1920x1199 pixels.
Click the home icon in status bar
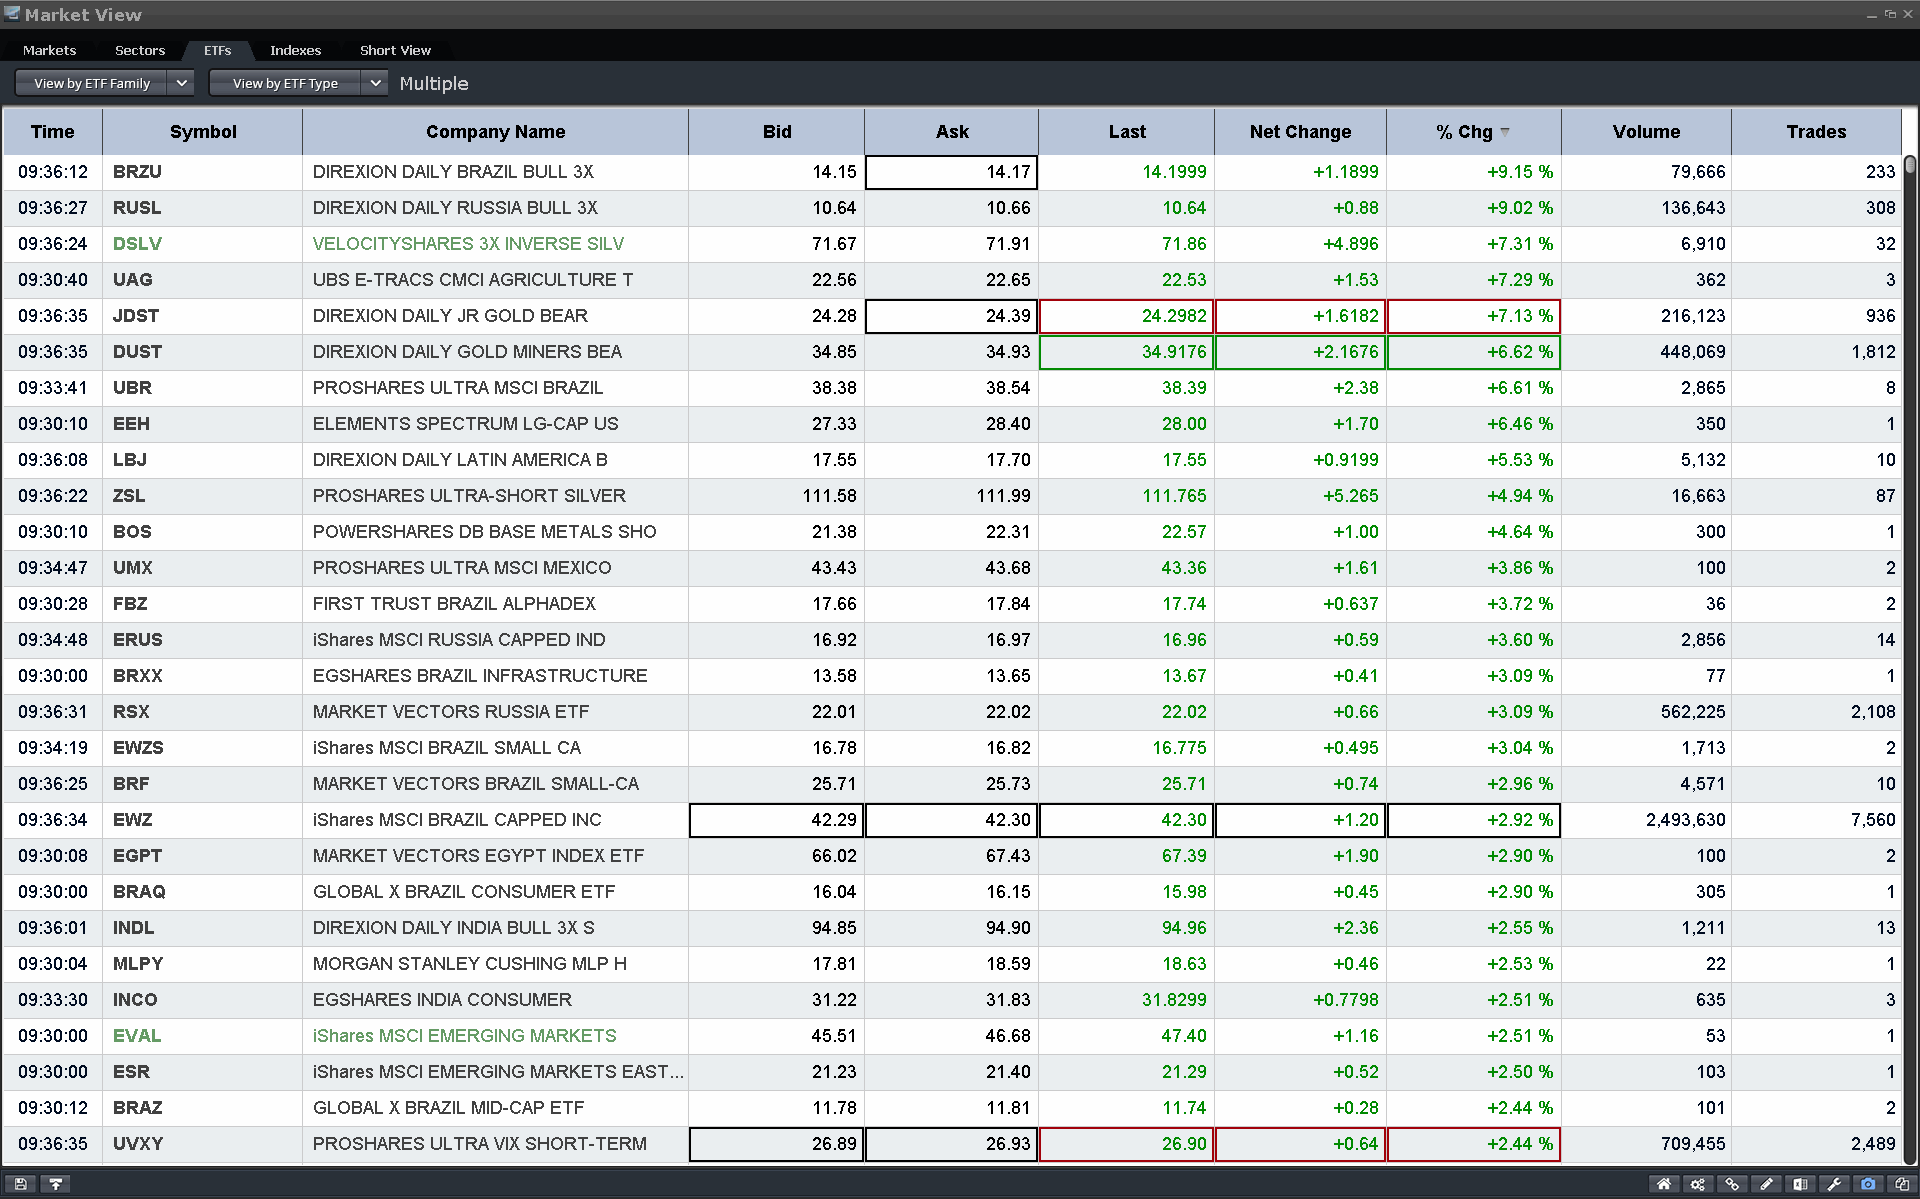[1664, 1184]
